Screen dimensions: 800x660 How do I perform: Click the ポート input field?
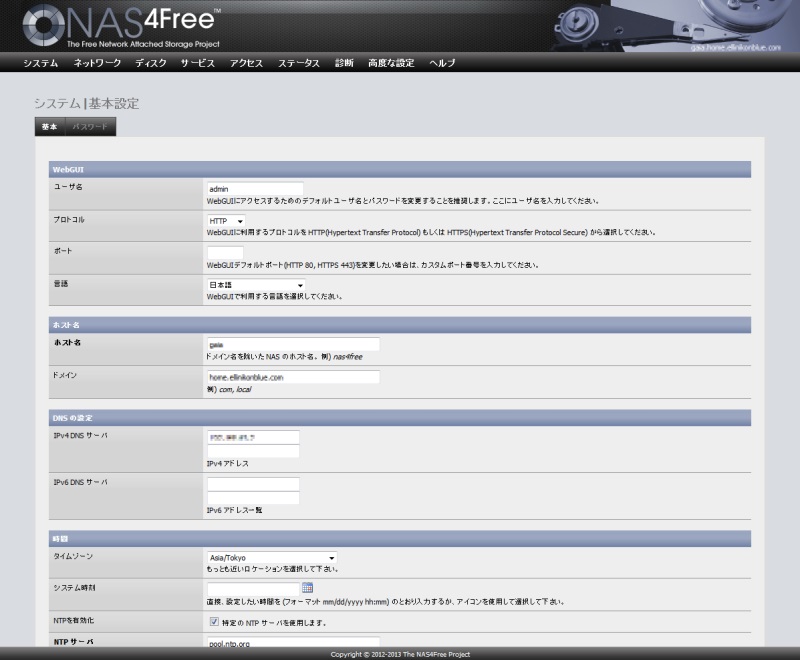point(225,252)
